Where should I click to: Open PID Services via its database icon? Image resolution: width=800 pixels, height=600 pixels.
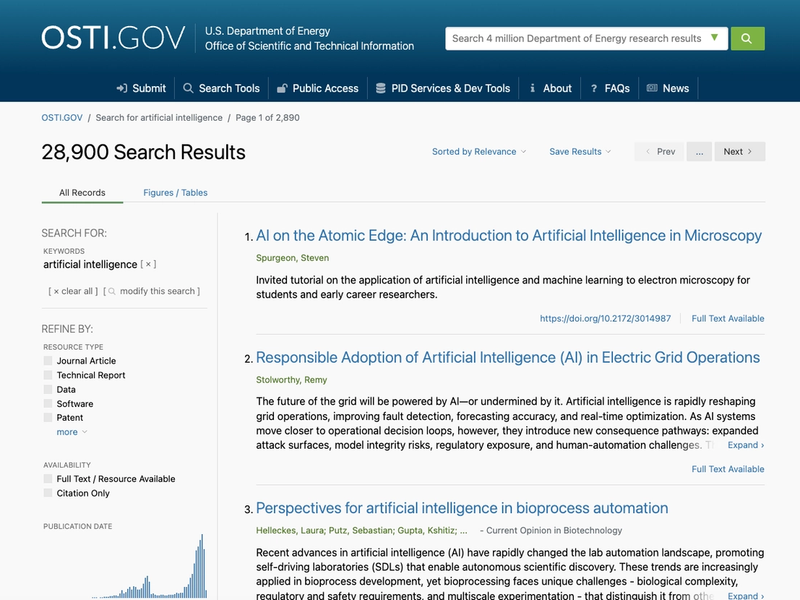[379, 88]
